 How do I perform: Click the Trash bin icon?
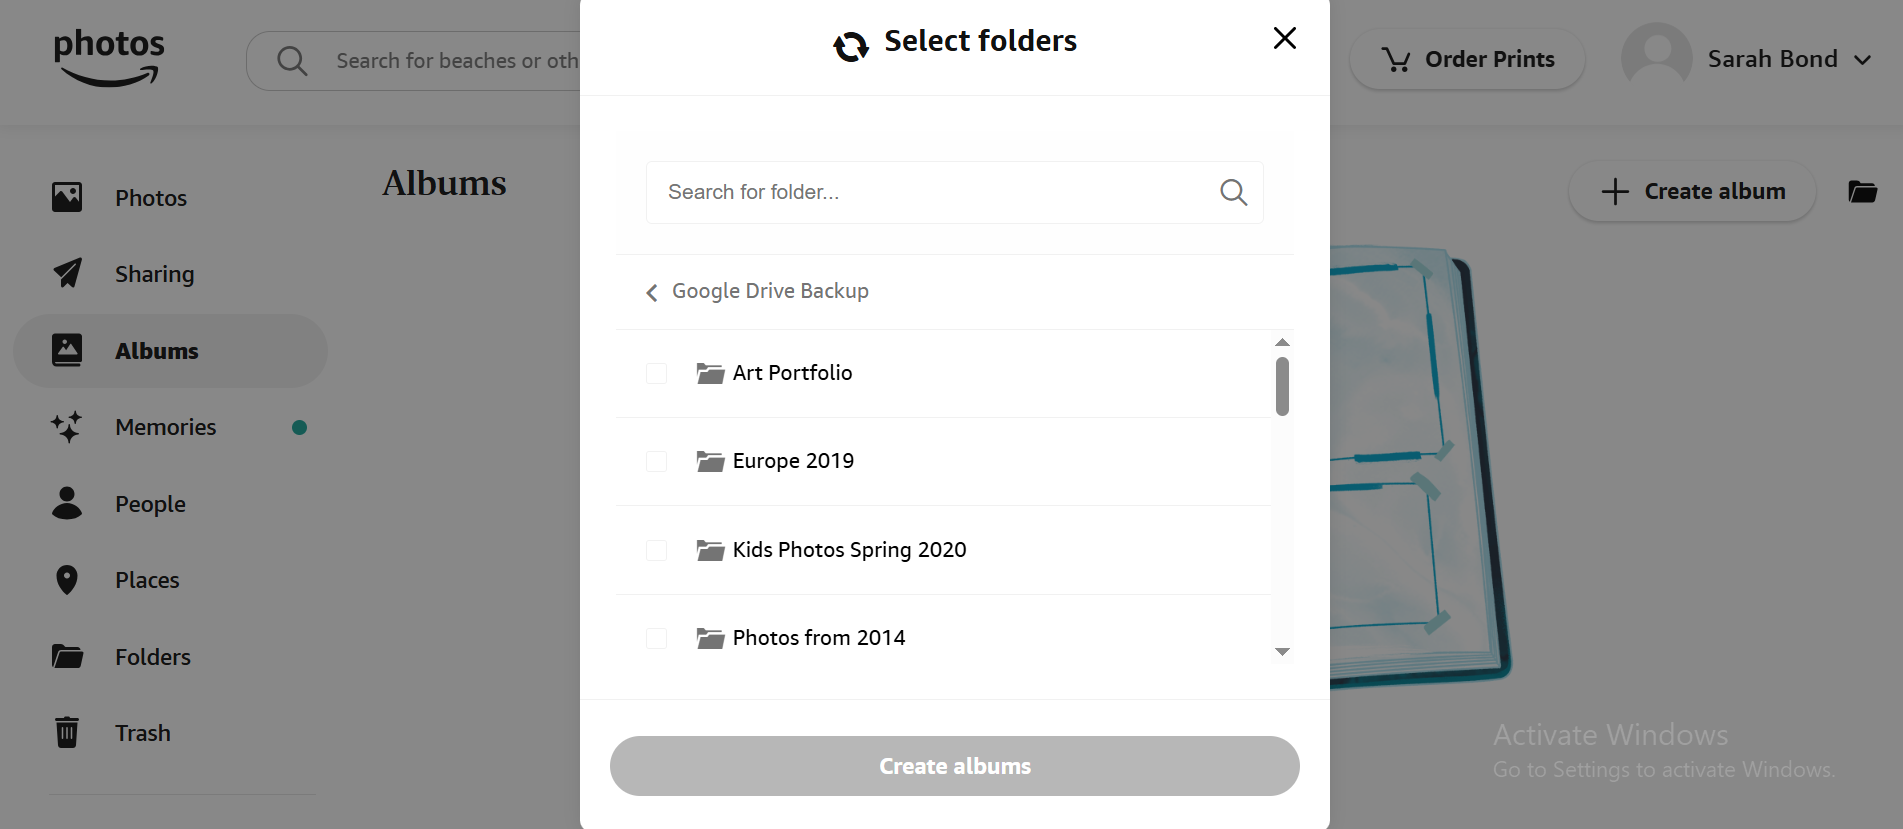coord(67,732)
